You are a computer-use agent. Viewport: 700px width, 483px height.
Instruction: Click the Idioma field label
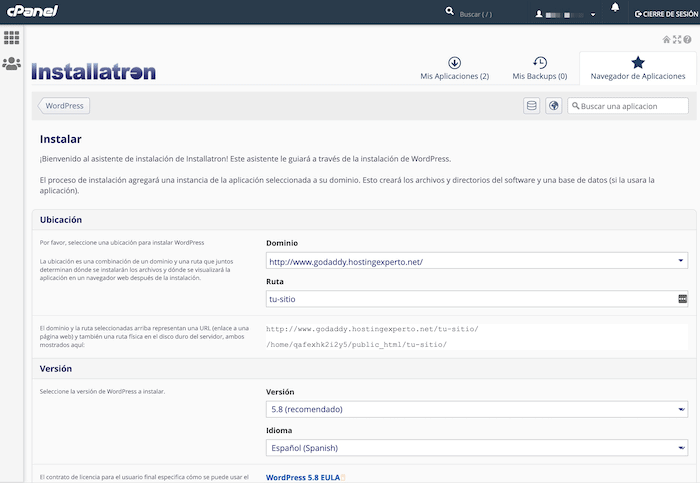click(279, 430)
